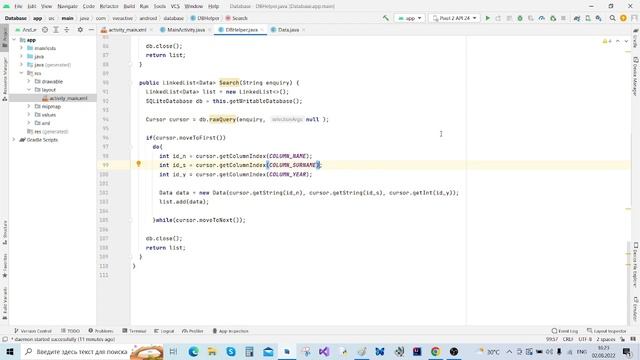
Task: Open the Event Log
Action: pos(565,331)
